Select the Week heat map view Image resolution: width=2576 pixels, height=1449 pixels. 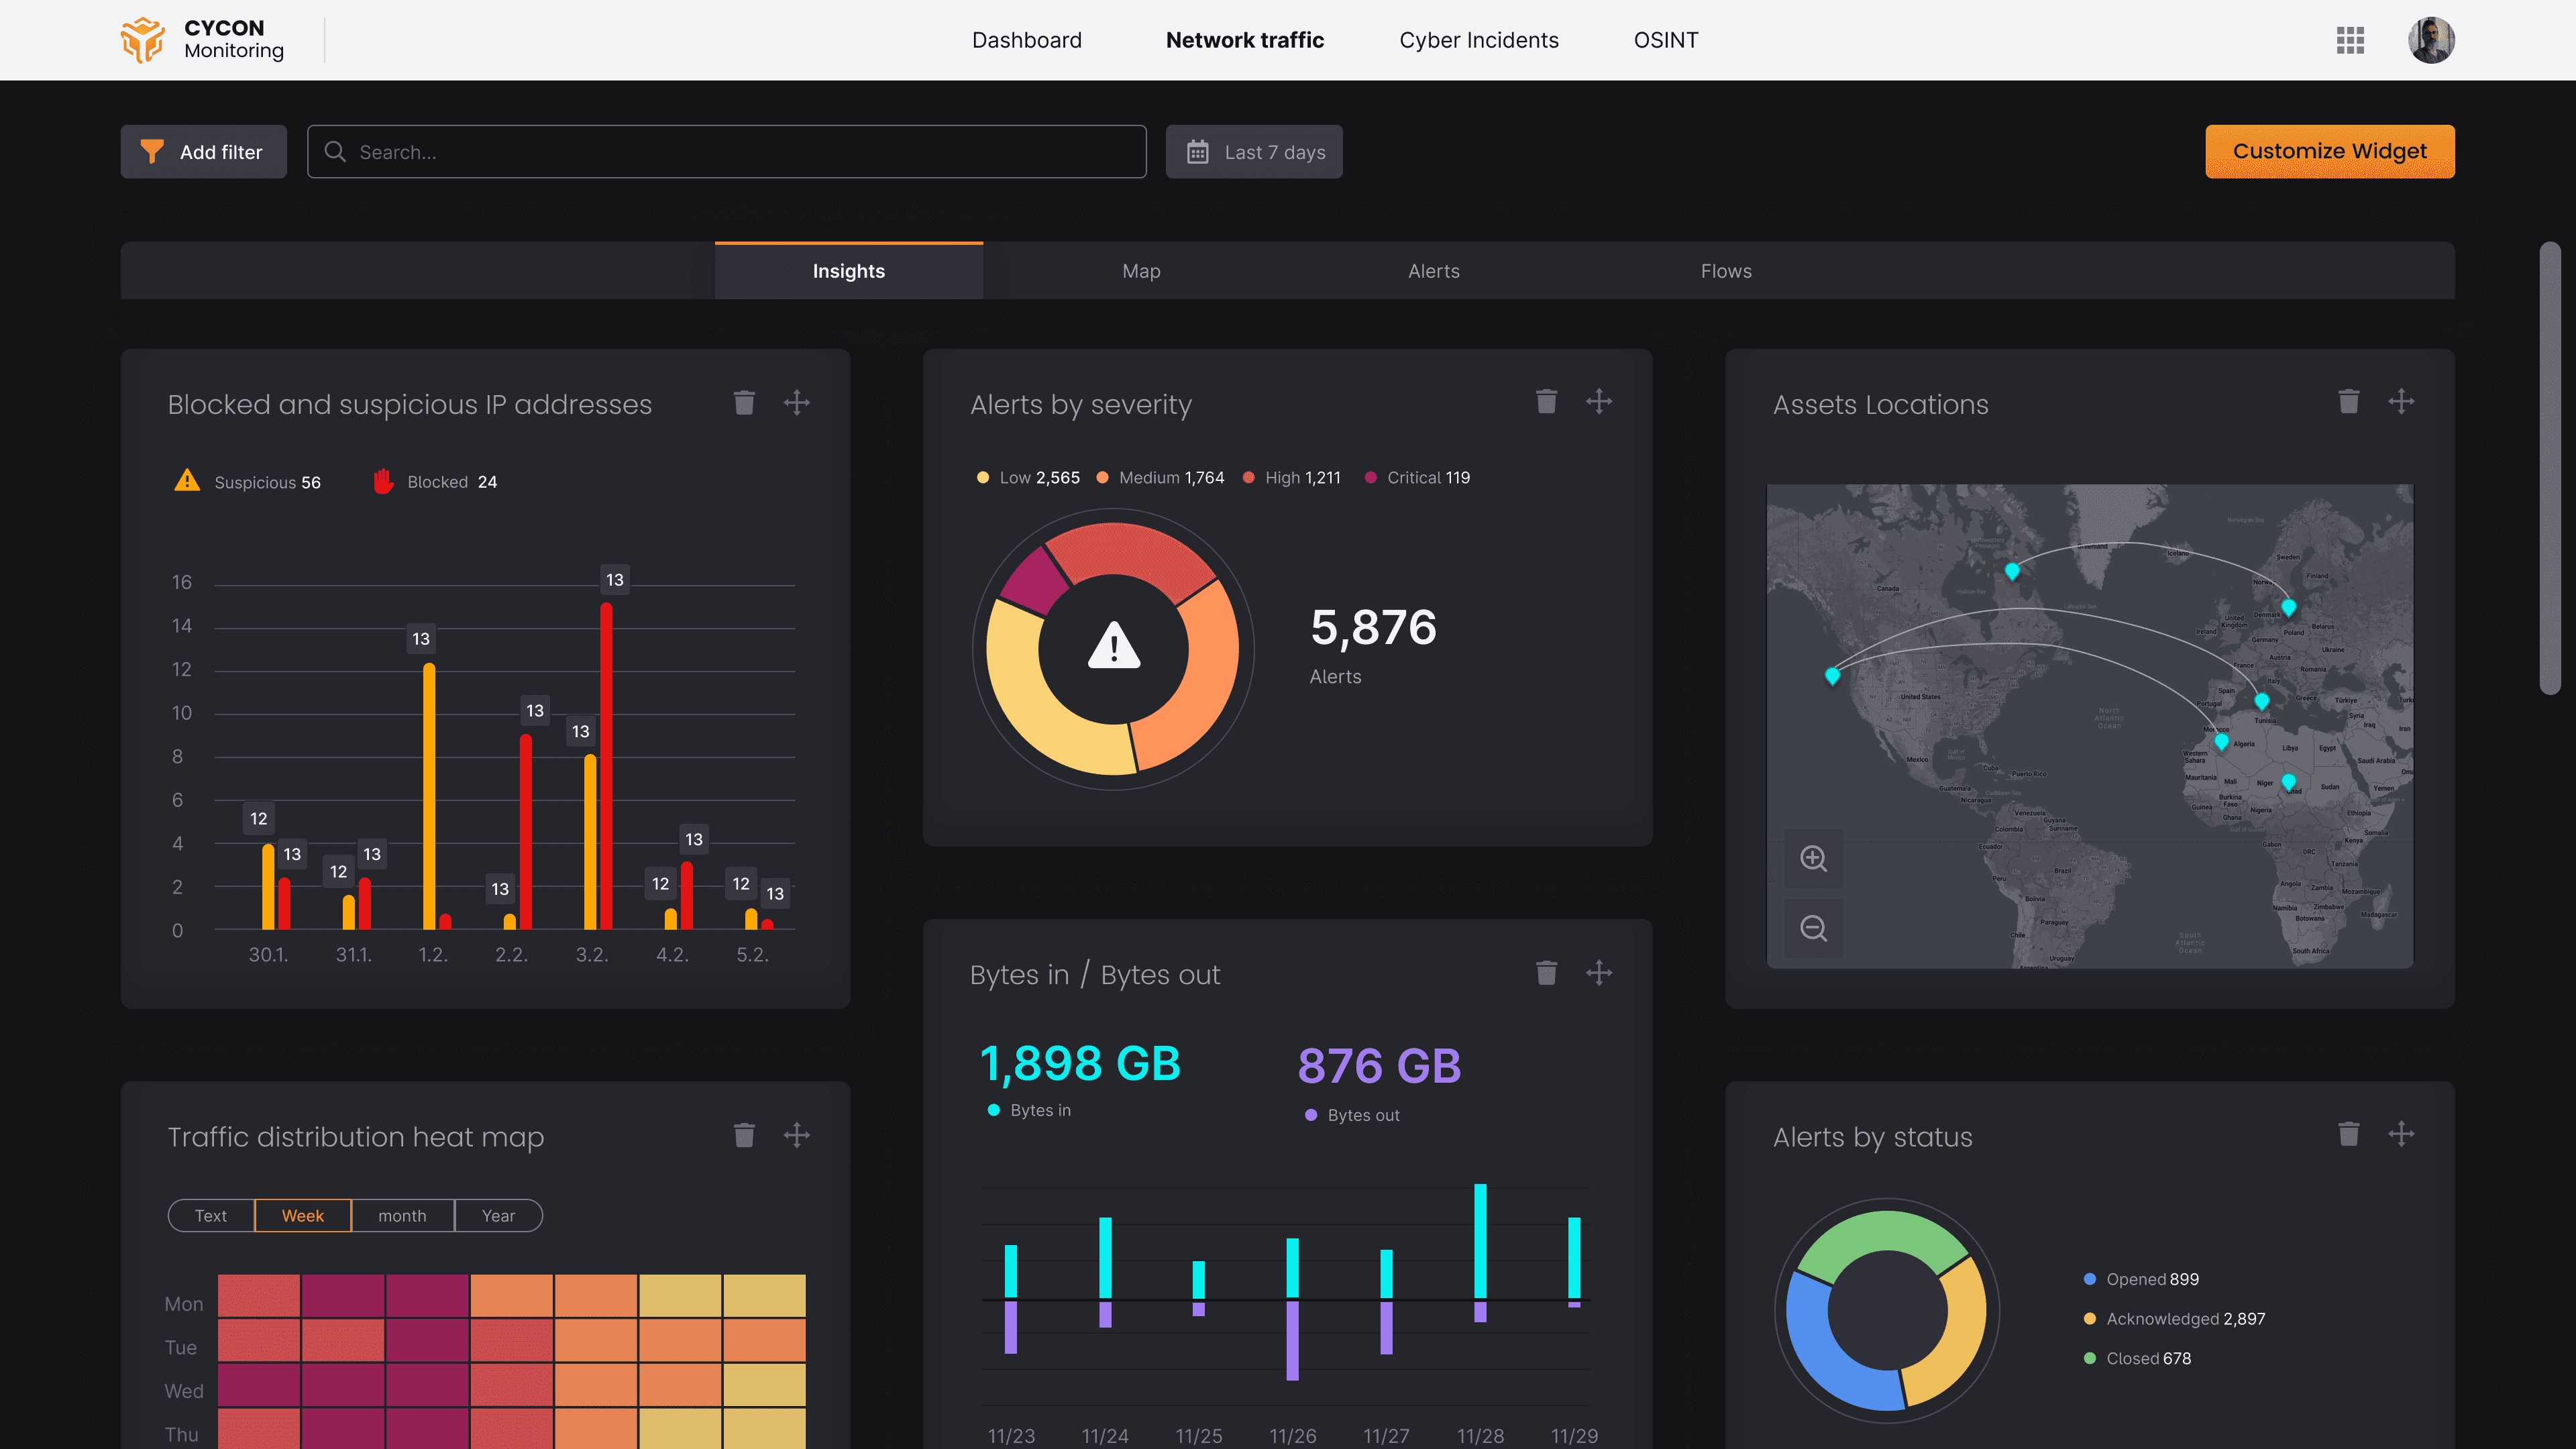302,1215
